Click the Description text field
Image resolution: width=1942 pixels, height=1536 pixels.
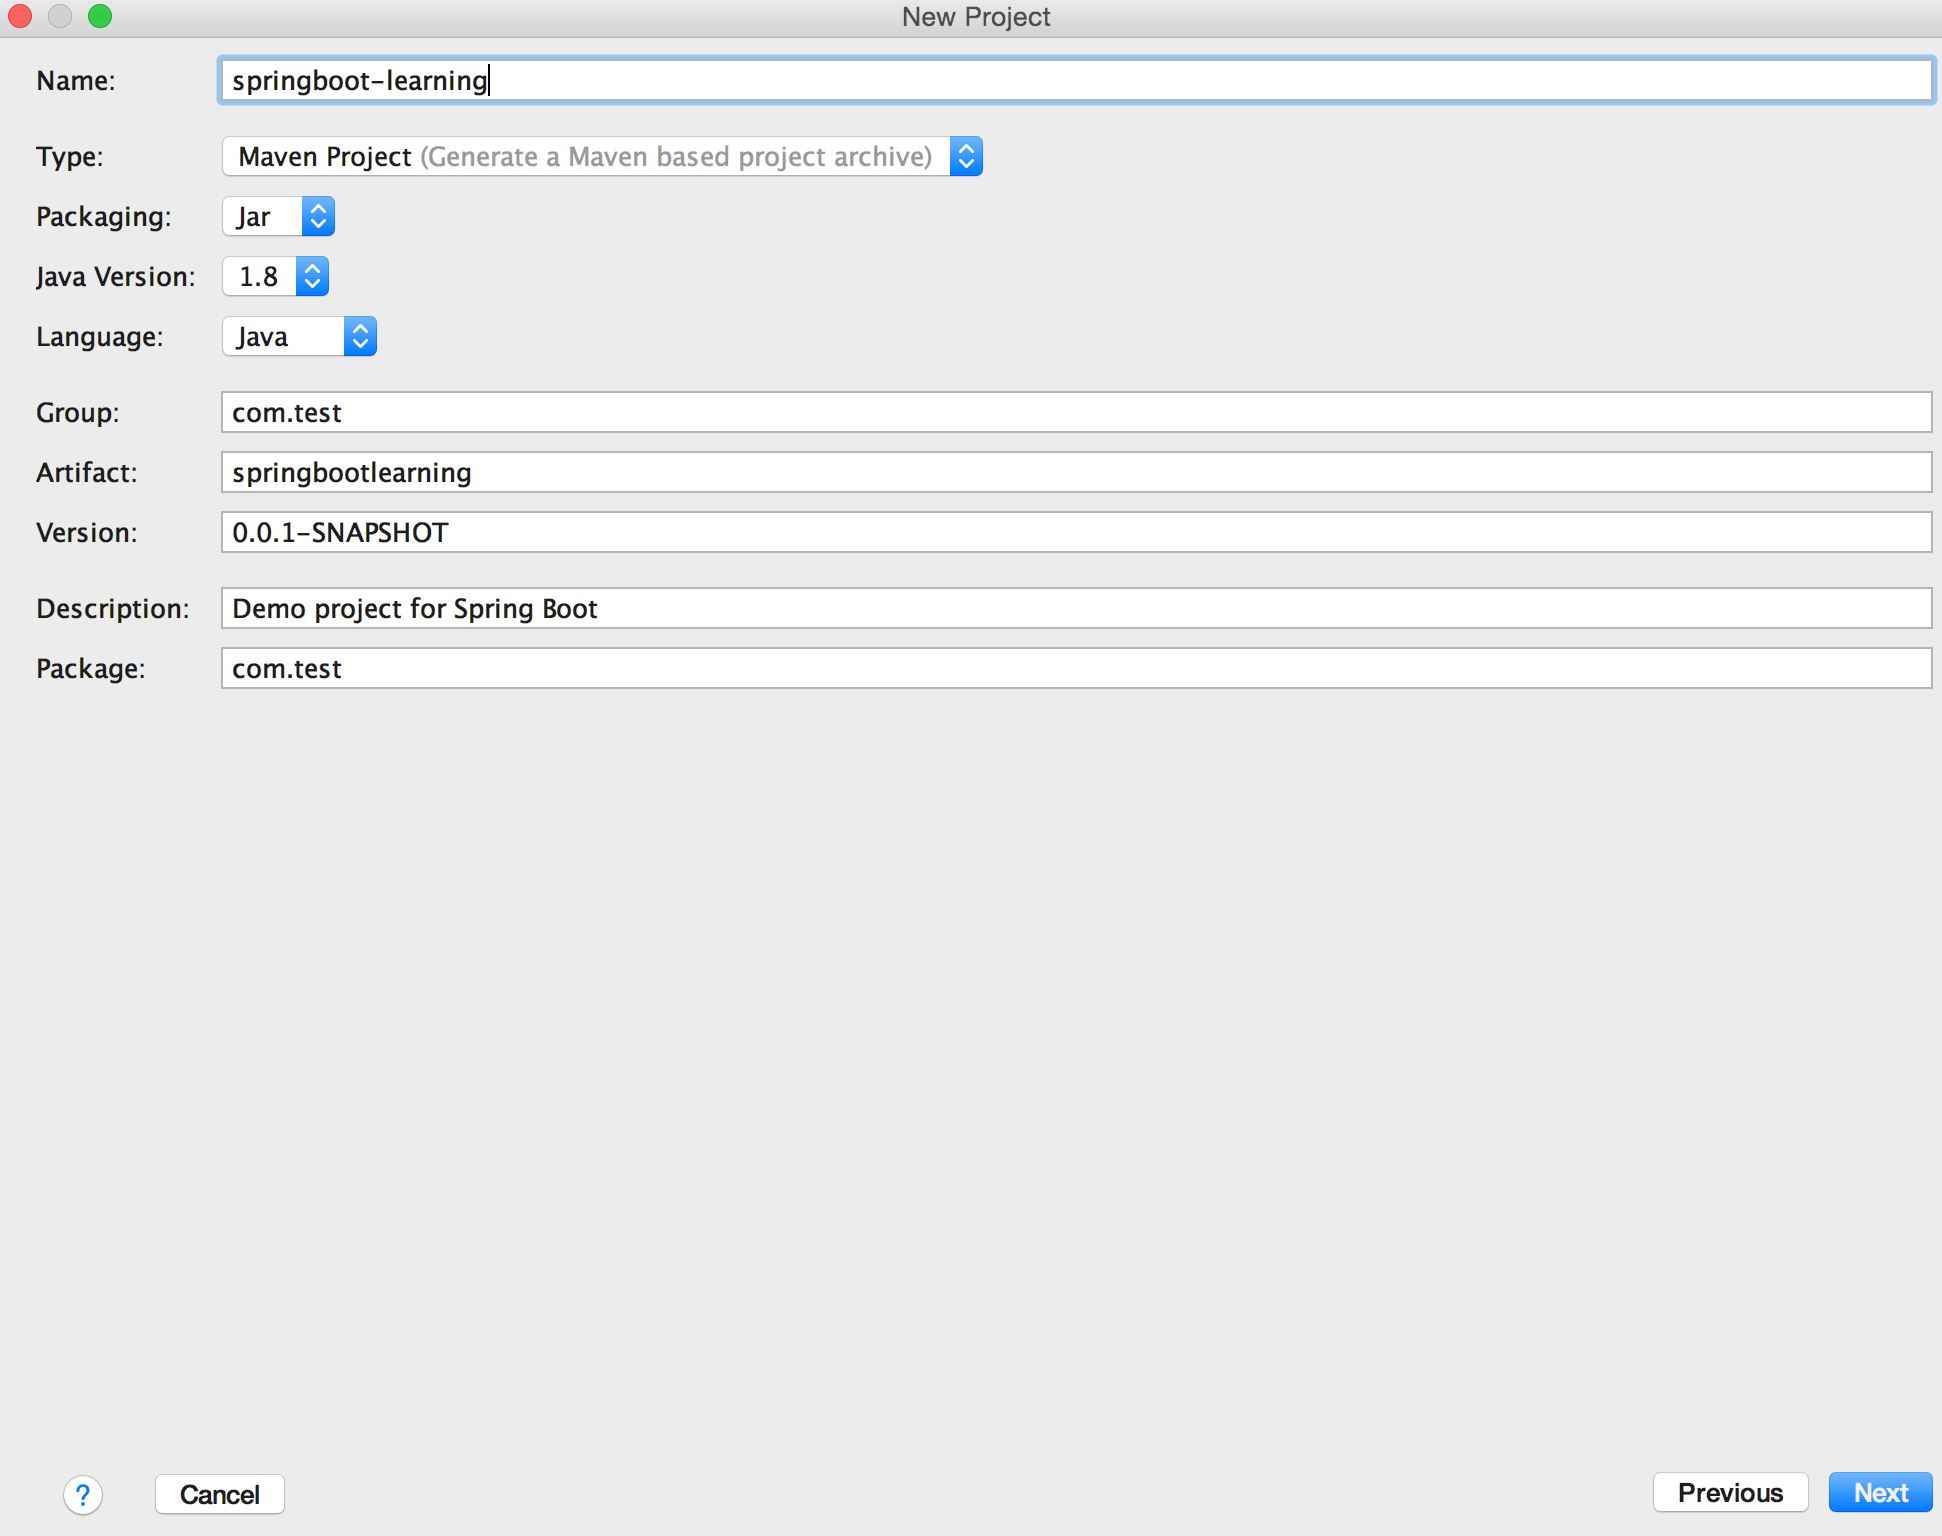pyautogui.click(x=1075, y=609)
